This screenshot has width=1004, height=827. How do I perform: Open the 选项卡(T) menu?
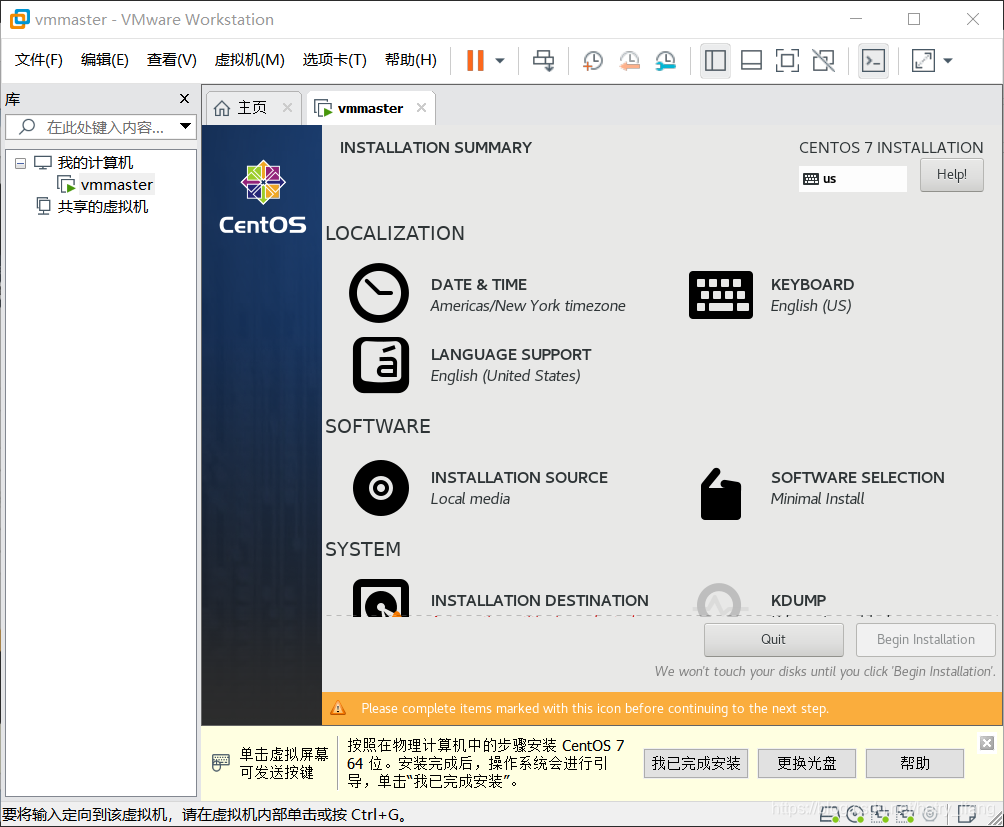pos(334,60)
